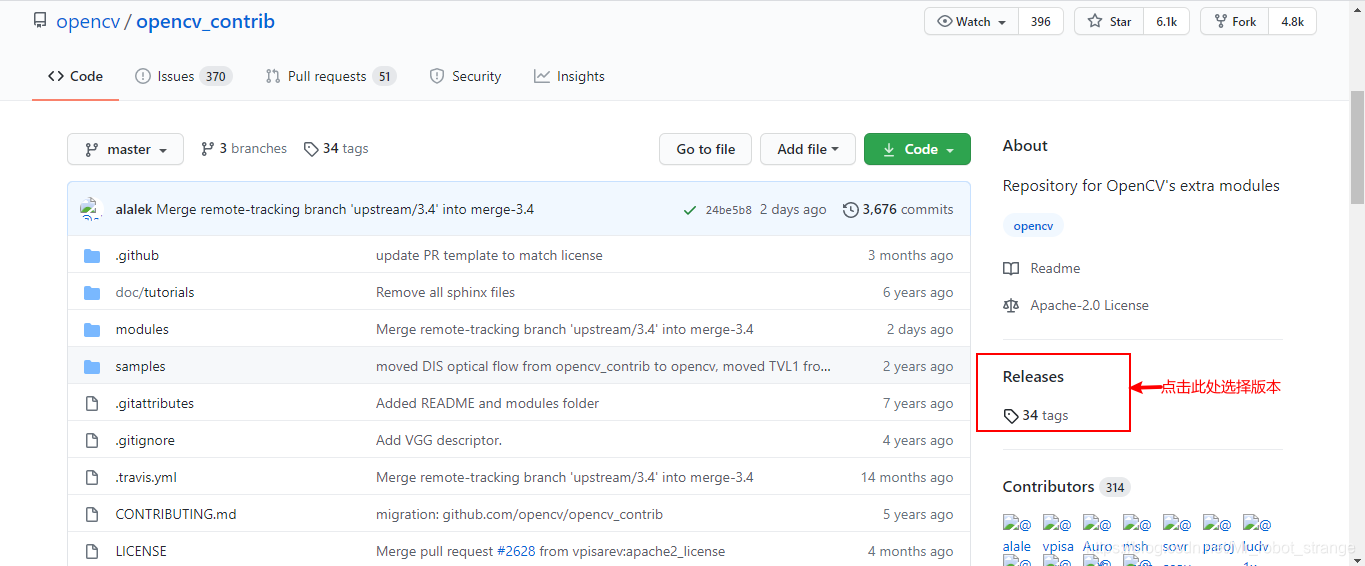Expand the Add file dropdown
The image size is (1365, 566).
click(807, 149)
